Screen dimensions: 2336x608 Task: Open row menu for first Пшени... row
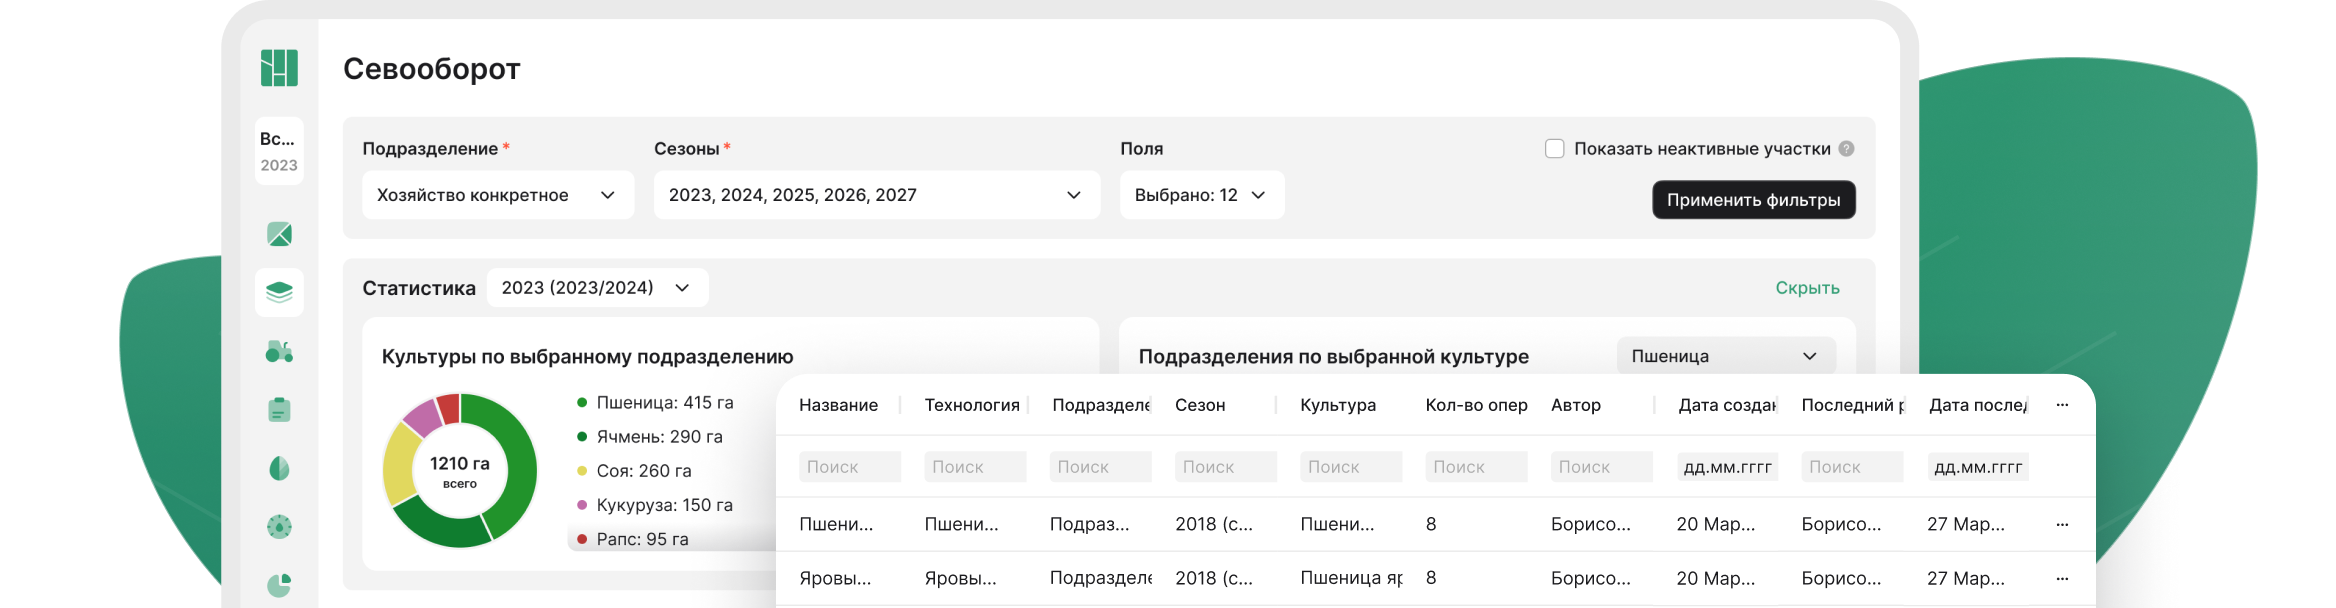click(x=2062, y=524)
